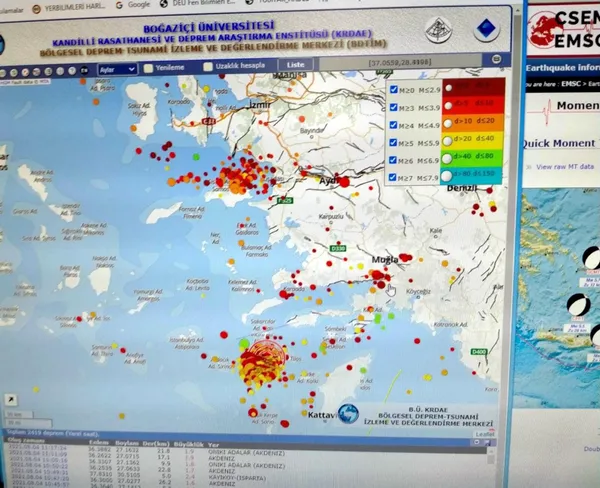Select the red depth swatch below dark red
Screen dimensions: 600x488
coord(474,104)
